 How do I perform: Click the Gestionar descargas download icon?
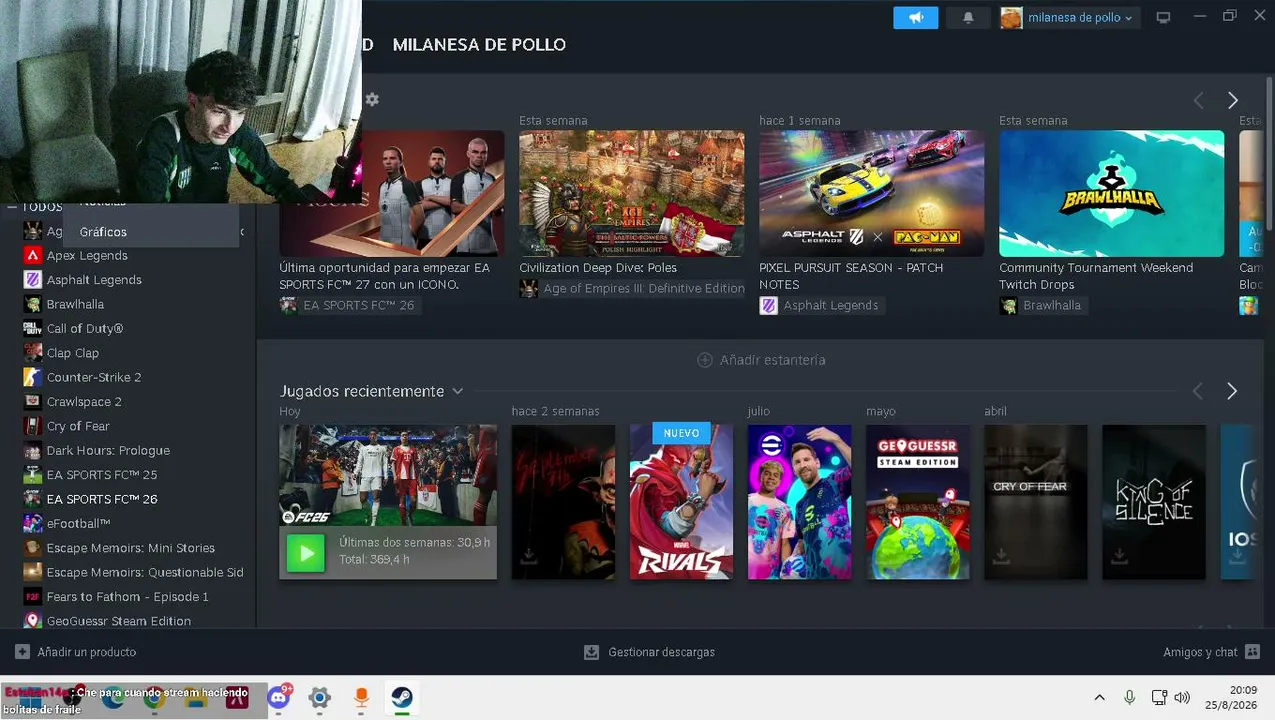591,652
